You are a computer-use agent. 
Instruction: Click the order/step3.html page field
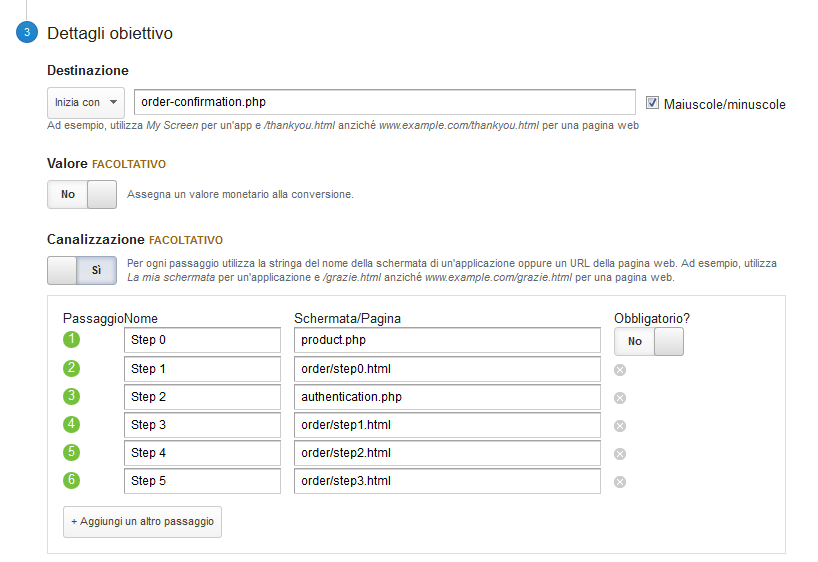pos(447,481)
